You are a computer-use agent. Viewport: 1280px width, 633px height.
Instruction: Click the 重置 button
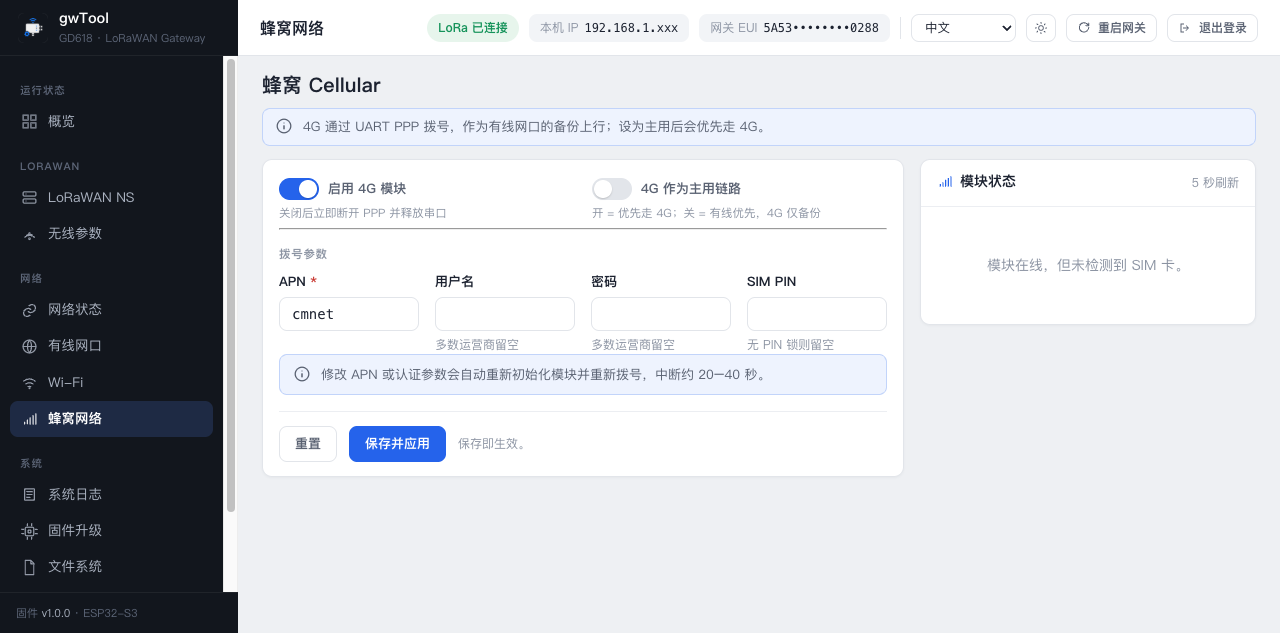click(x=308, y=444)
